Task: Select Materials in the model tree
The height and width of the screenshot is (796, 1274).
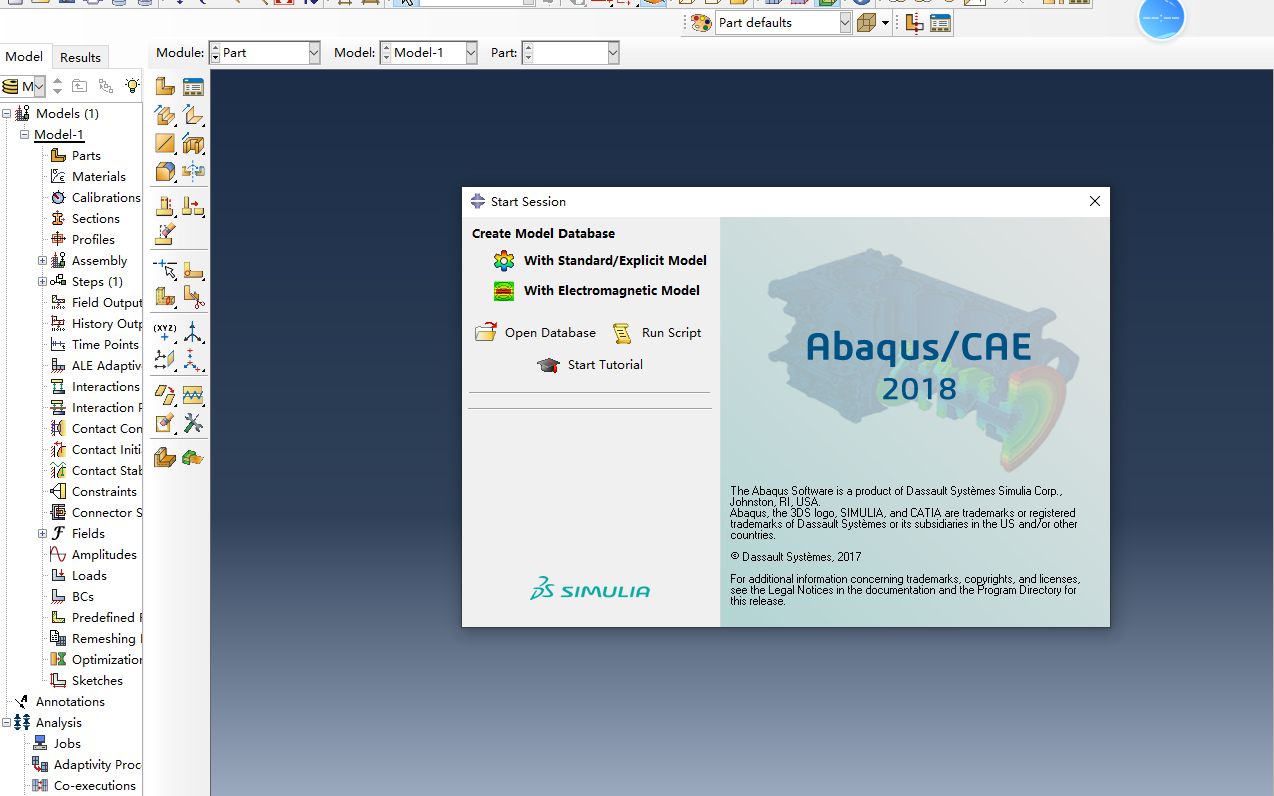Action: [98, 176]
